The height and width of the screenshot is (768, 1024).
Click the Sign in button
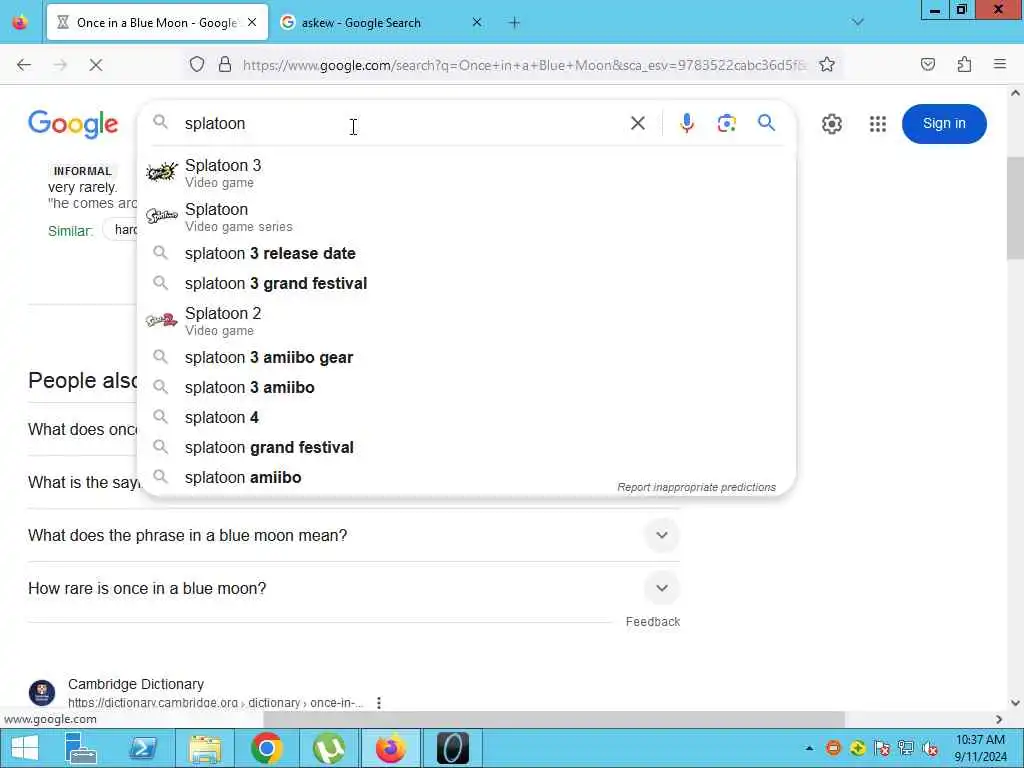pos(944,123)
